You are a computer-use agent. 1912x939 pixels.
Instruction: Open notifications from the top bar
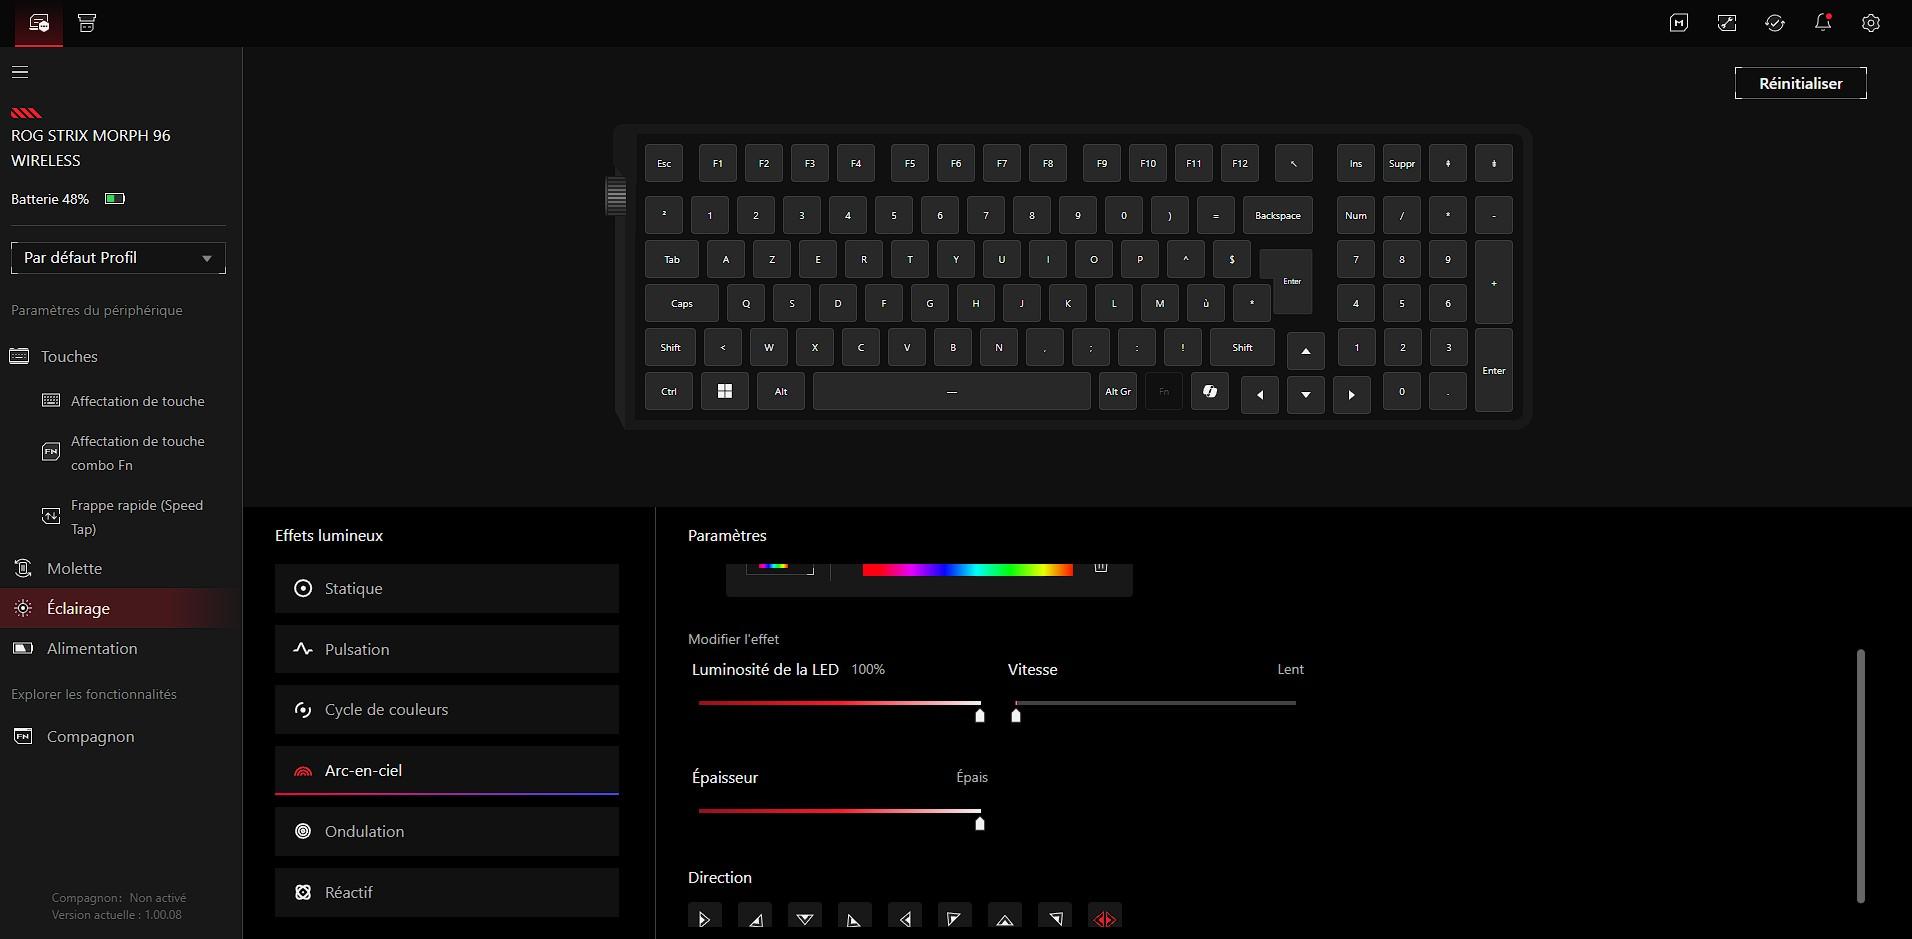1822,22
